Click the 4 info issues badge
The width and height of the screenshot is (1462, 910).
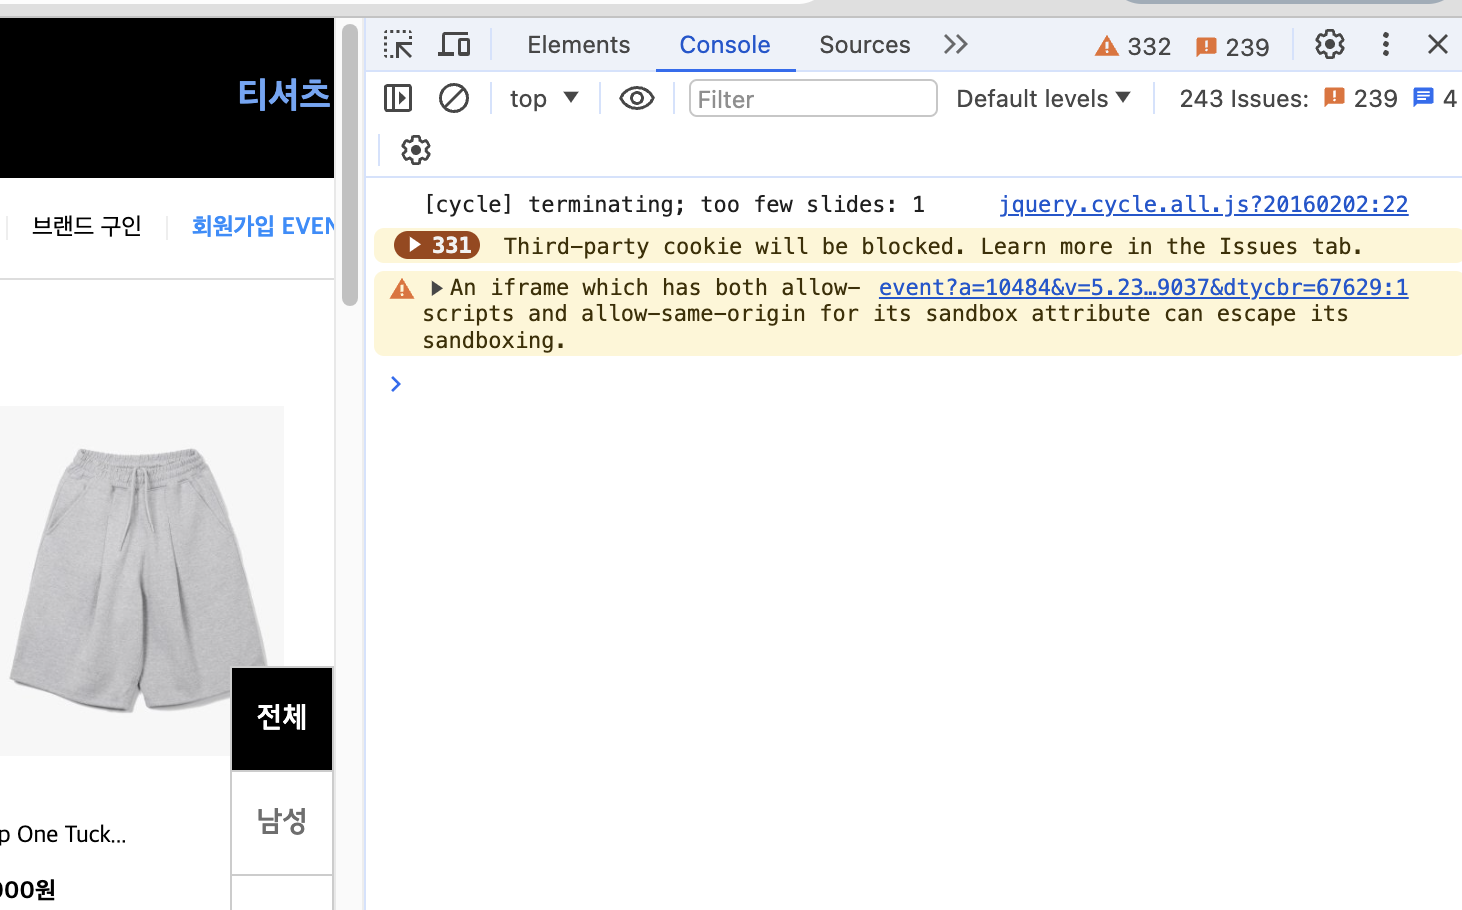(1435, 98)
